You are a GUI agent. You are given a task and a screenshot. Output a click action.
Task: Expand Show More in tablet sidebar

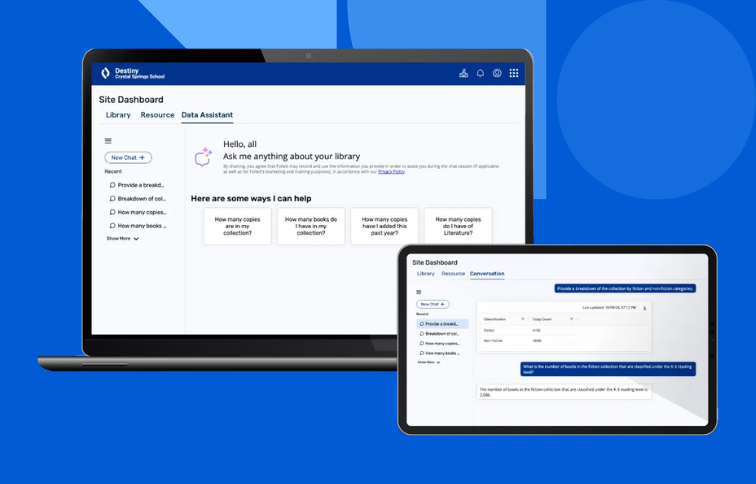429,362
